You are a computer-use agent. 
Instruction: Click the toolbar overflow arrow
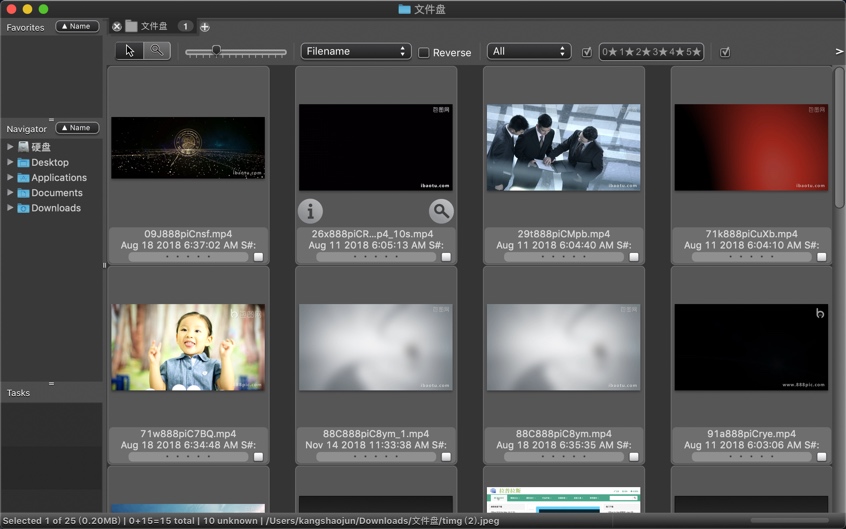(x=839, y=51)
